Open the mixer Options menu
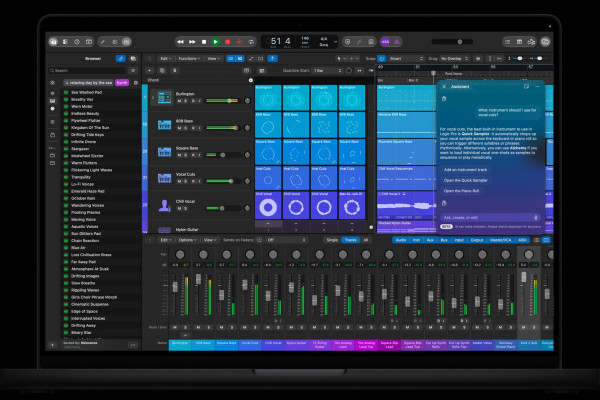Screen dimensions: 600x400 tap(188, 240)
